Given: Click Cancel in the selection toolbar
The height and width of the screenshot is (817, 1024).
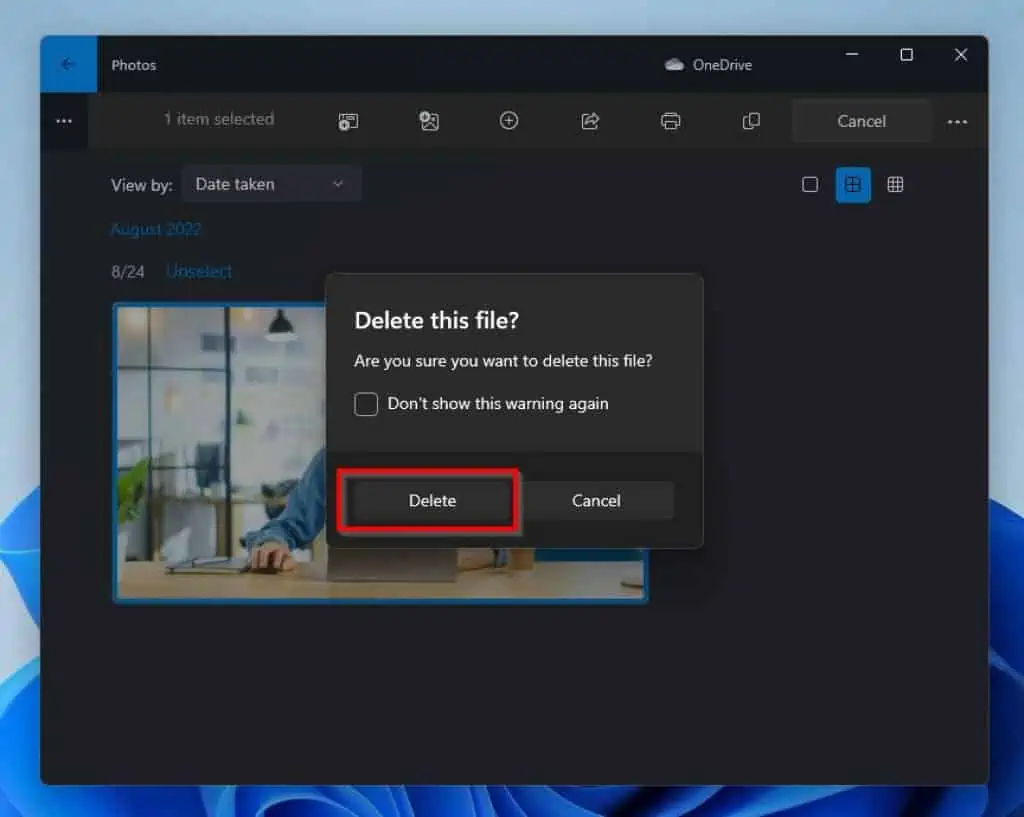Looking at the screenshot, I should pos(861,121).
